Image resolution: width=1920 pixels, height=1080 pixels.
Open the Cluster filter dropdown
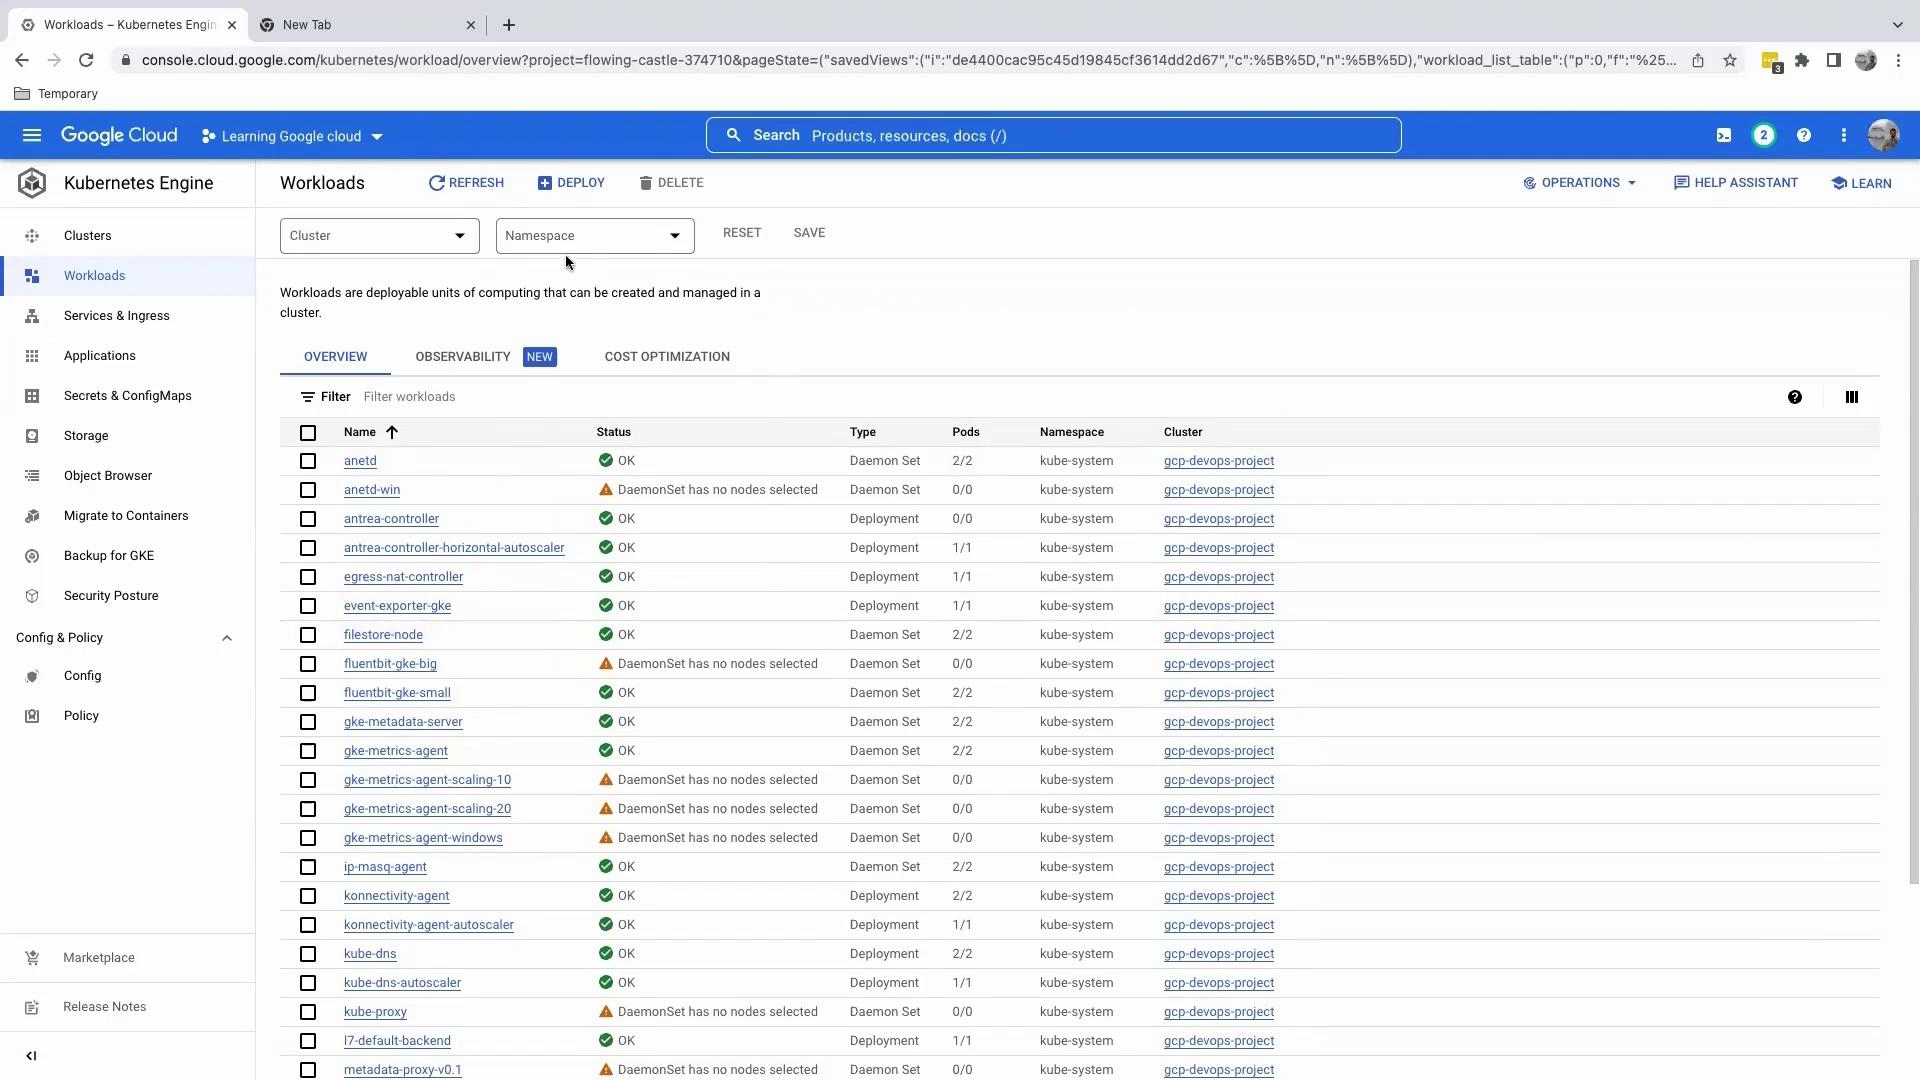(379, 236)
